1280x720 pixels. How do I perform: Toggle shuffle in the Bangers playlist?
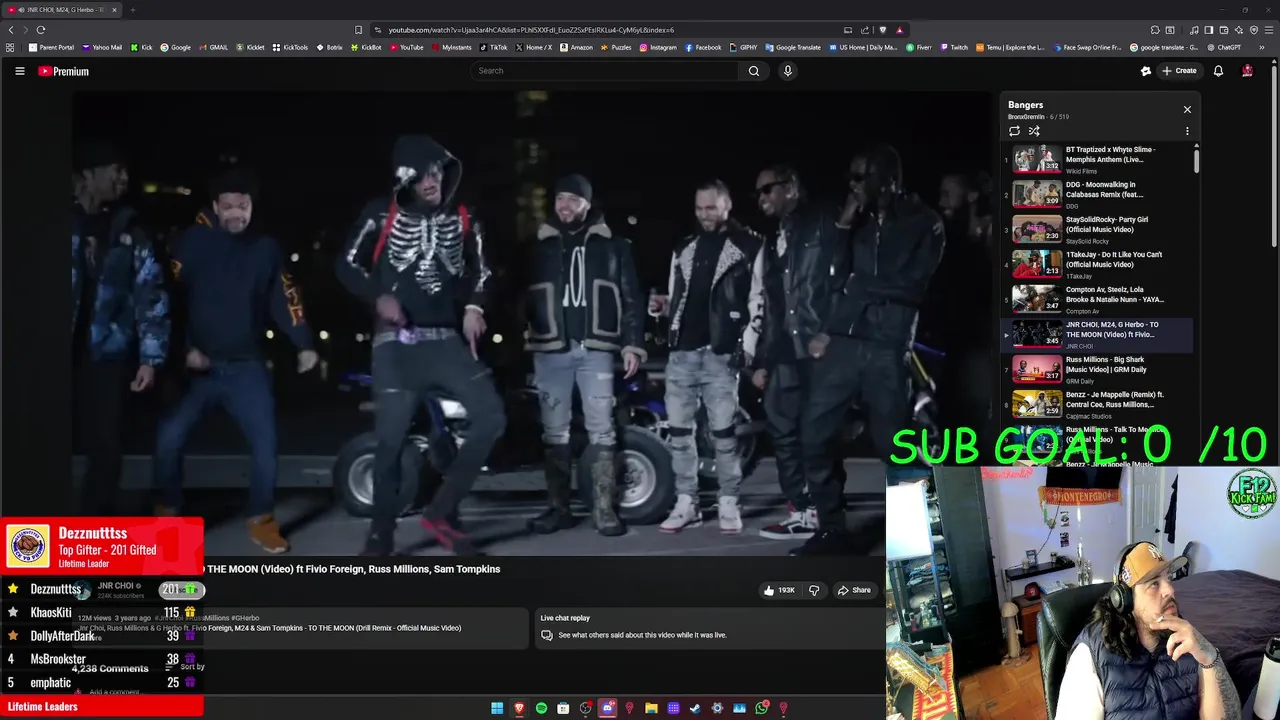[x=1034, y=131]
